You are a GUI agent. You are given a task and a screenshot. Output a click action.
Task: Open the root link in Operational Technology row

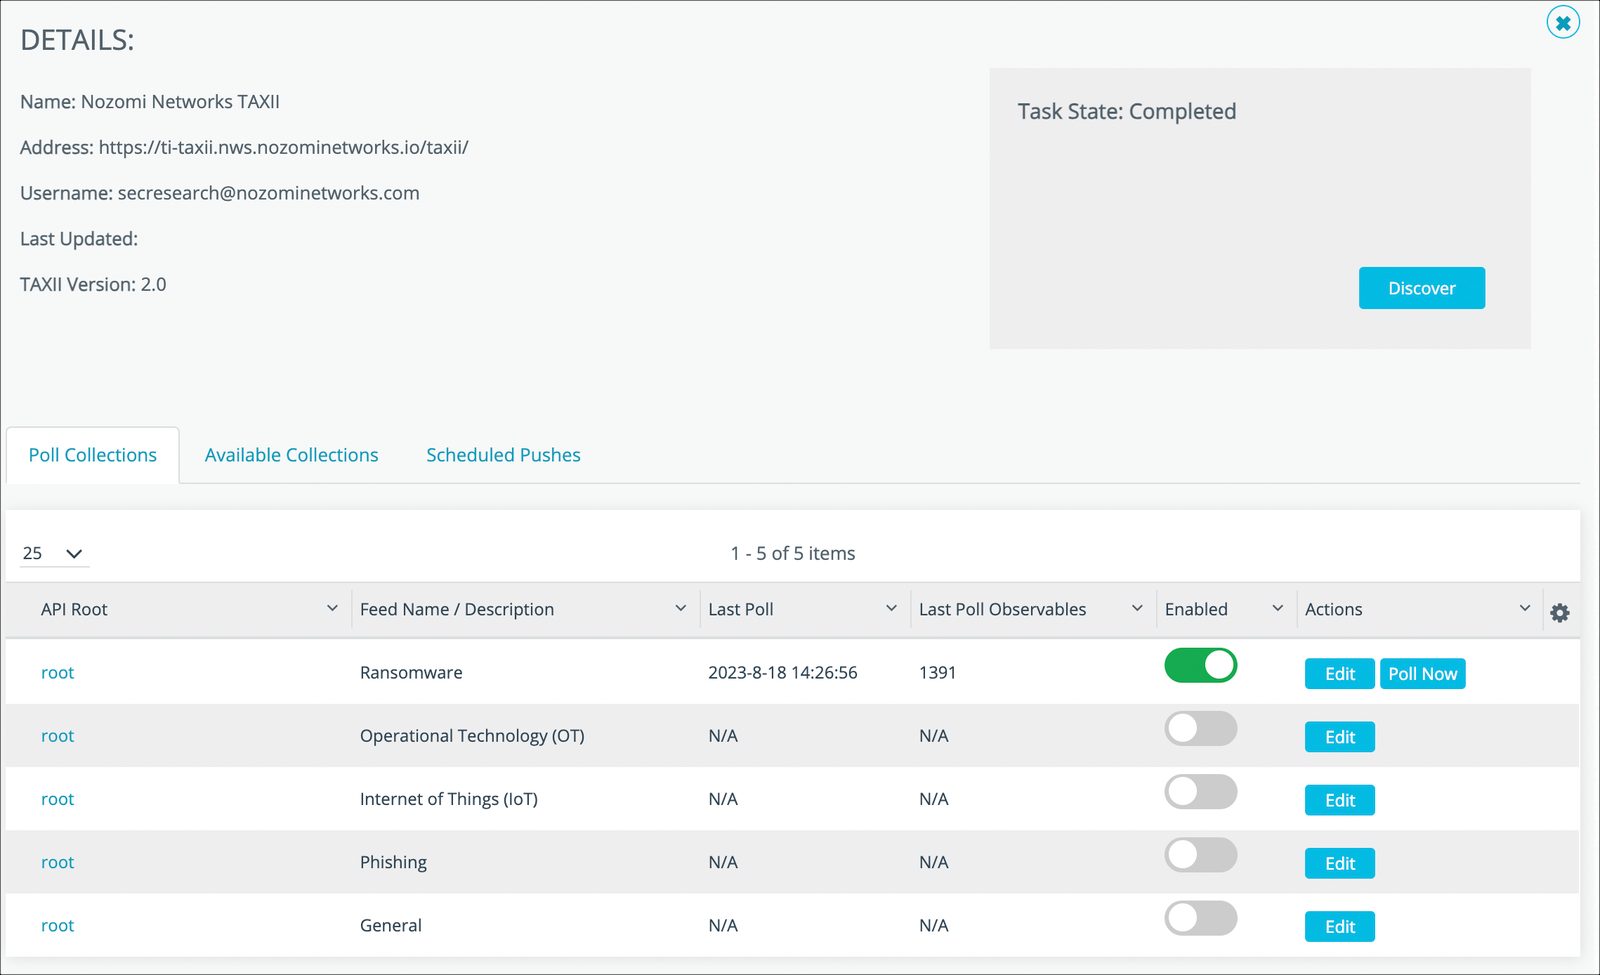(x=57, y=736)
